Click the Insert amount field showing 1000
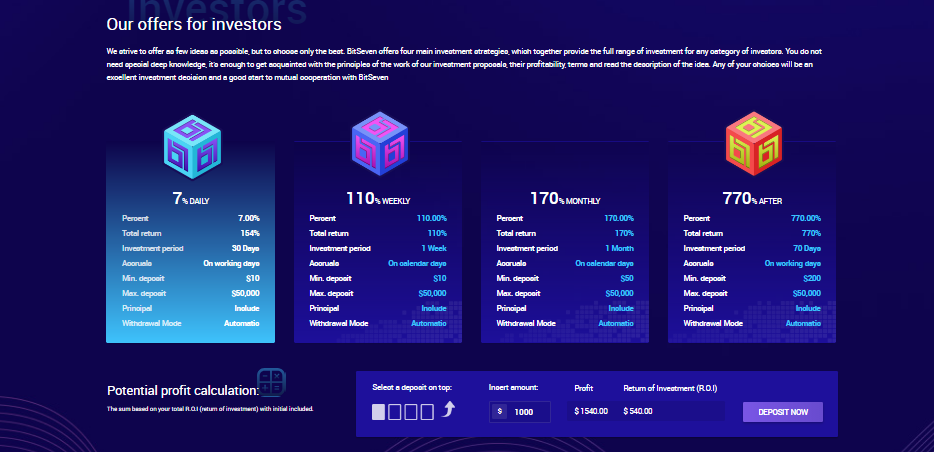 (x=520, y=412)
